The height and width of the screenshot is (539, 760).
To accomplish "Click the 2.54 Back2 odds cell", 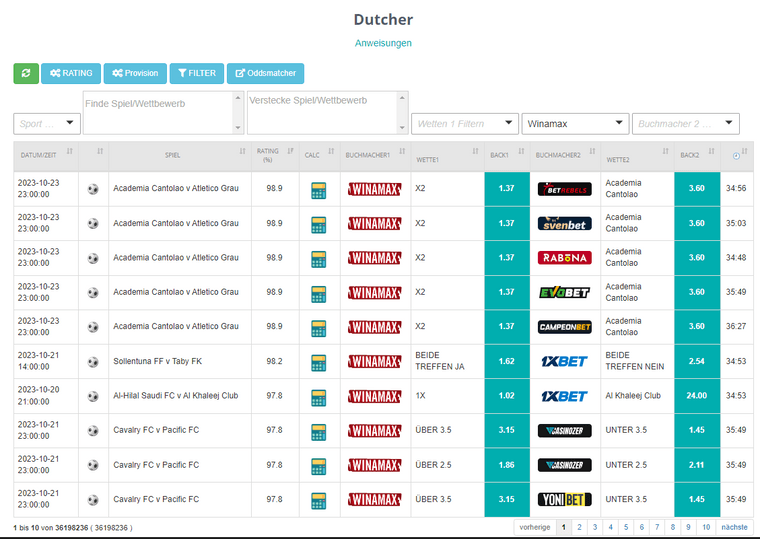I will [697, 362].
